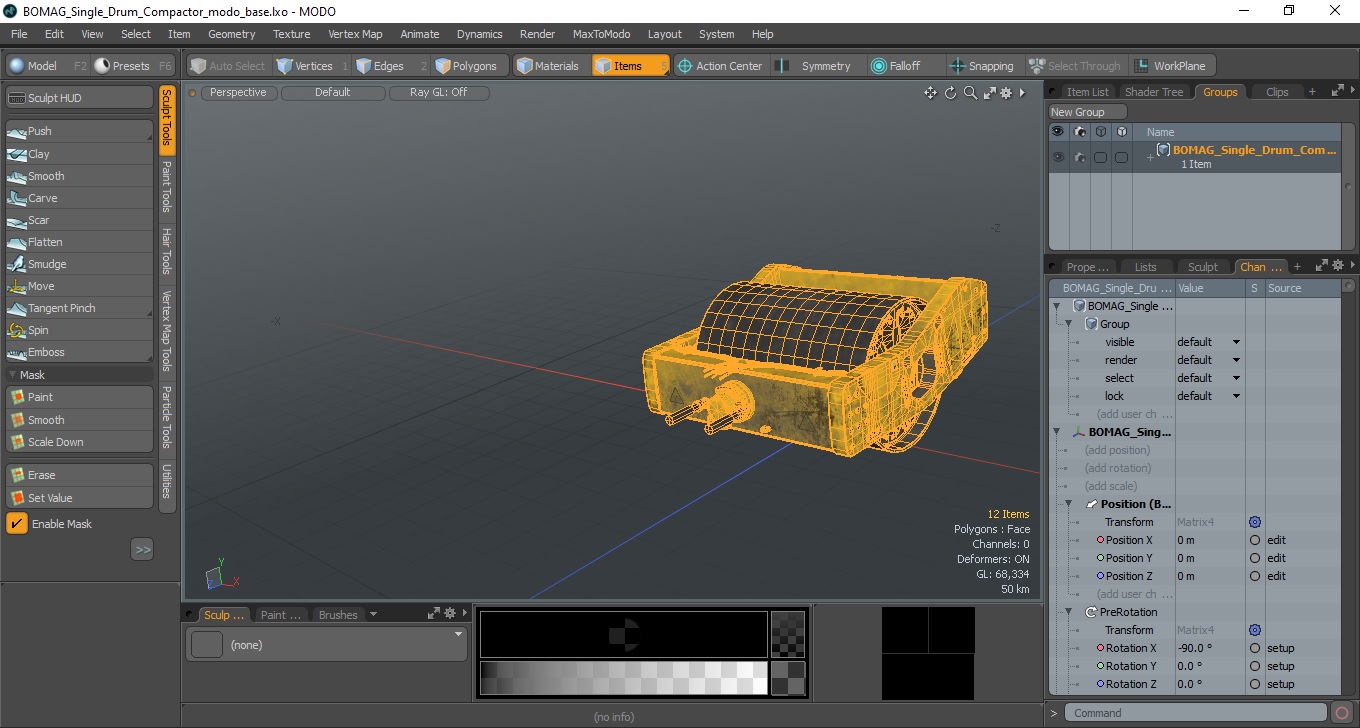Switch to the Shader Tree tab
This screenshot has height=728, width=1360.
(1154, 92)
